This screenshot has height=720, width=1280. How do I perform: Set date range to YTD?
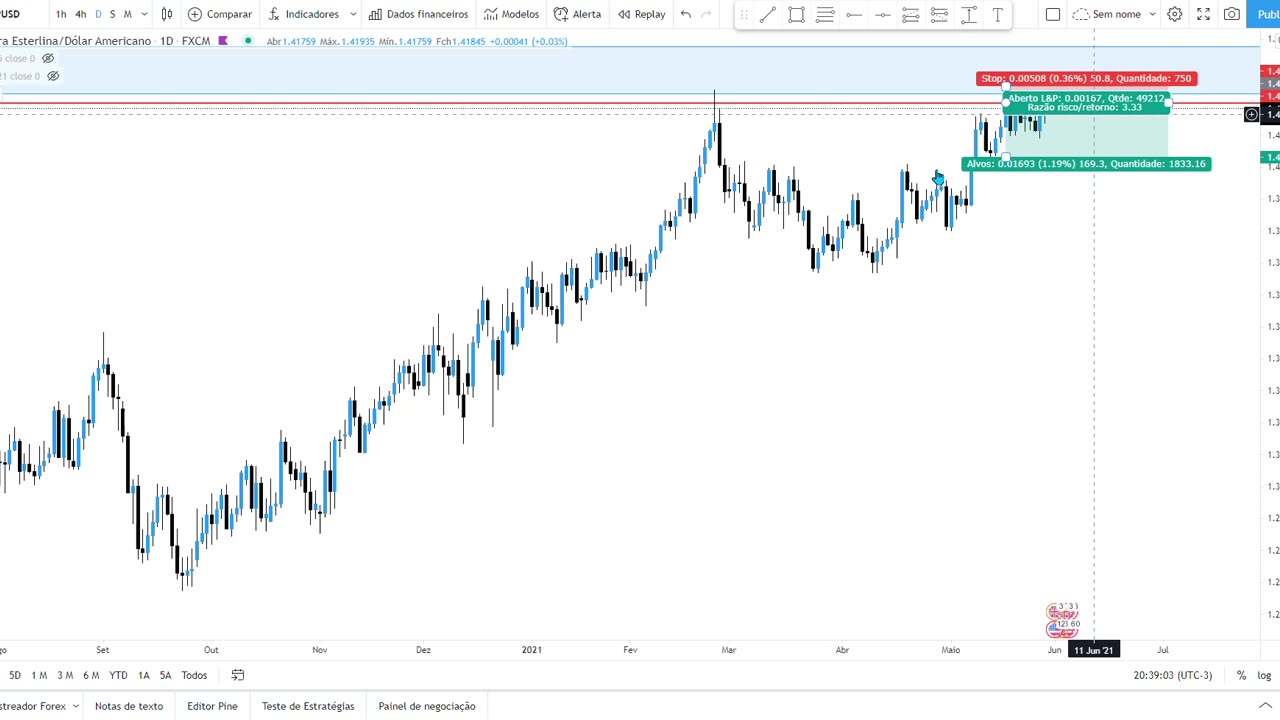pos(118,675)
